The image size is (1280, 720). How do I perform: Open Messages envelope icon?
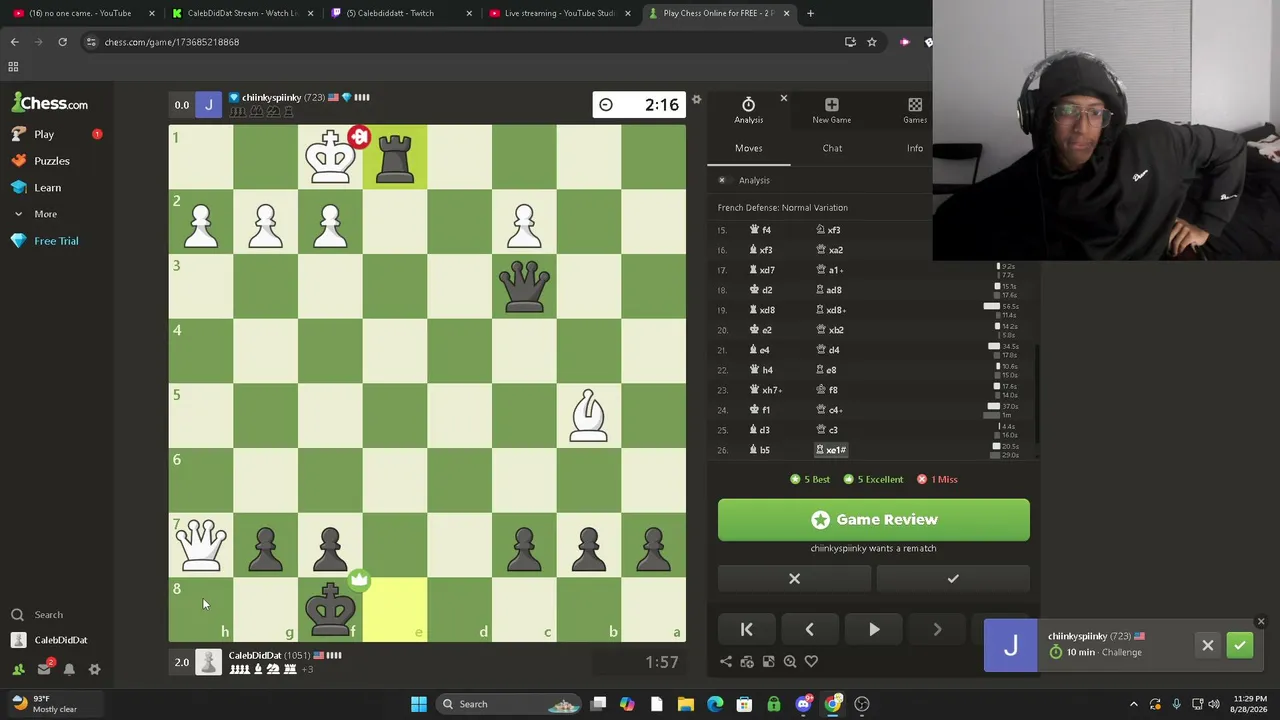click(44, 669)
